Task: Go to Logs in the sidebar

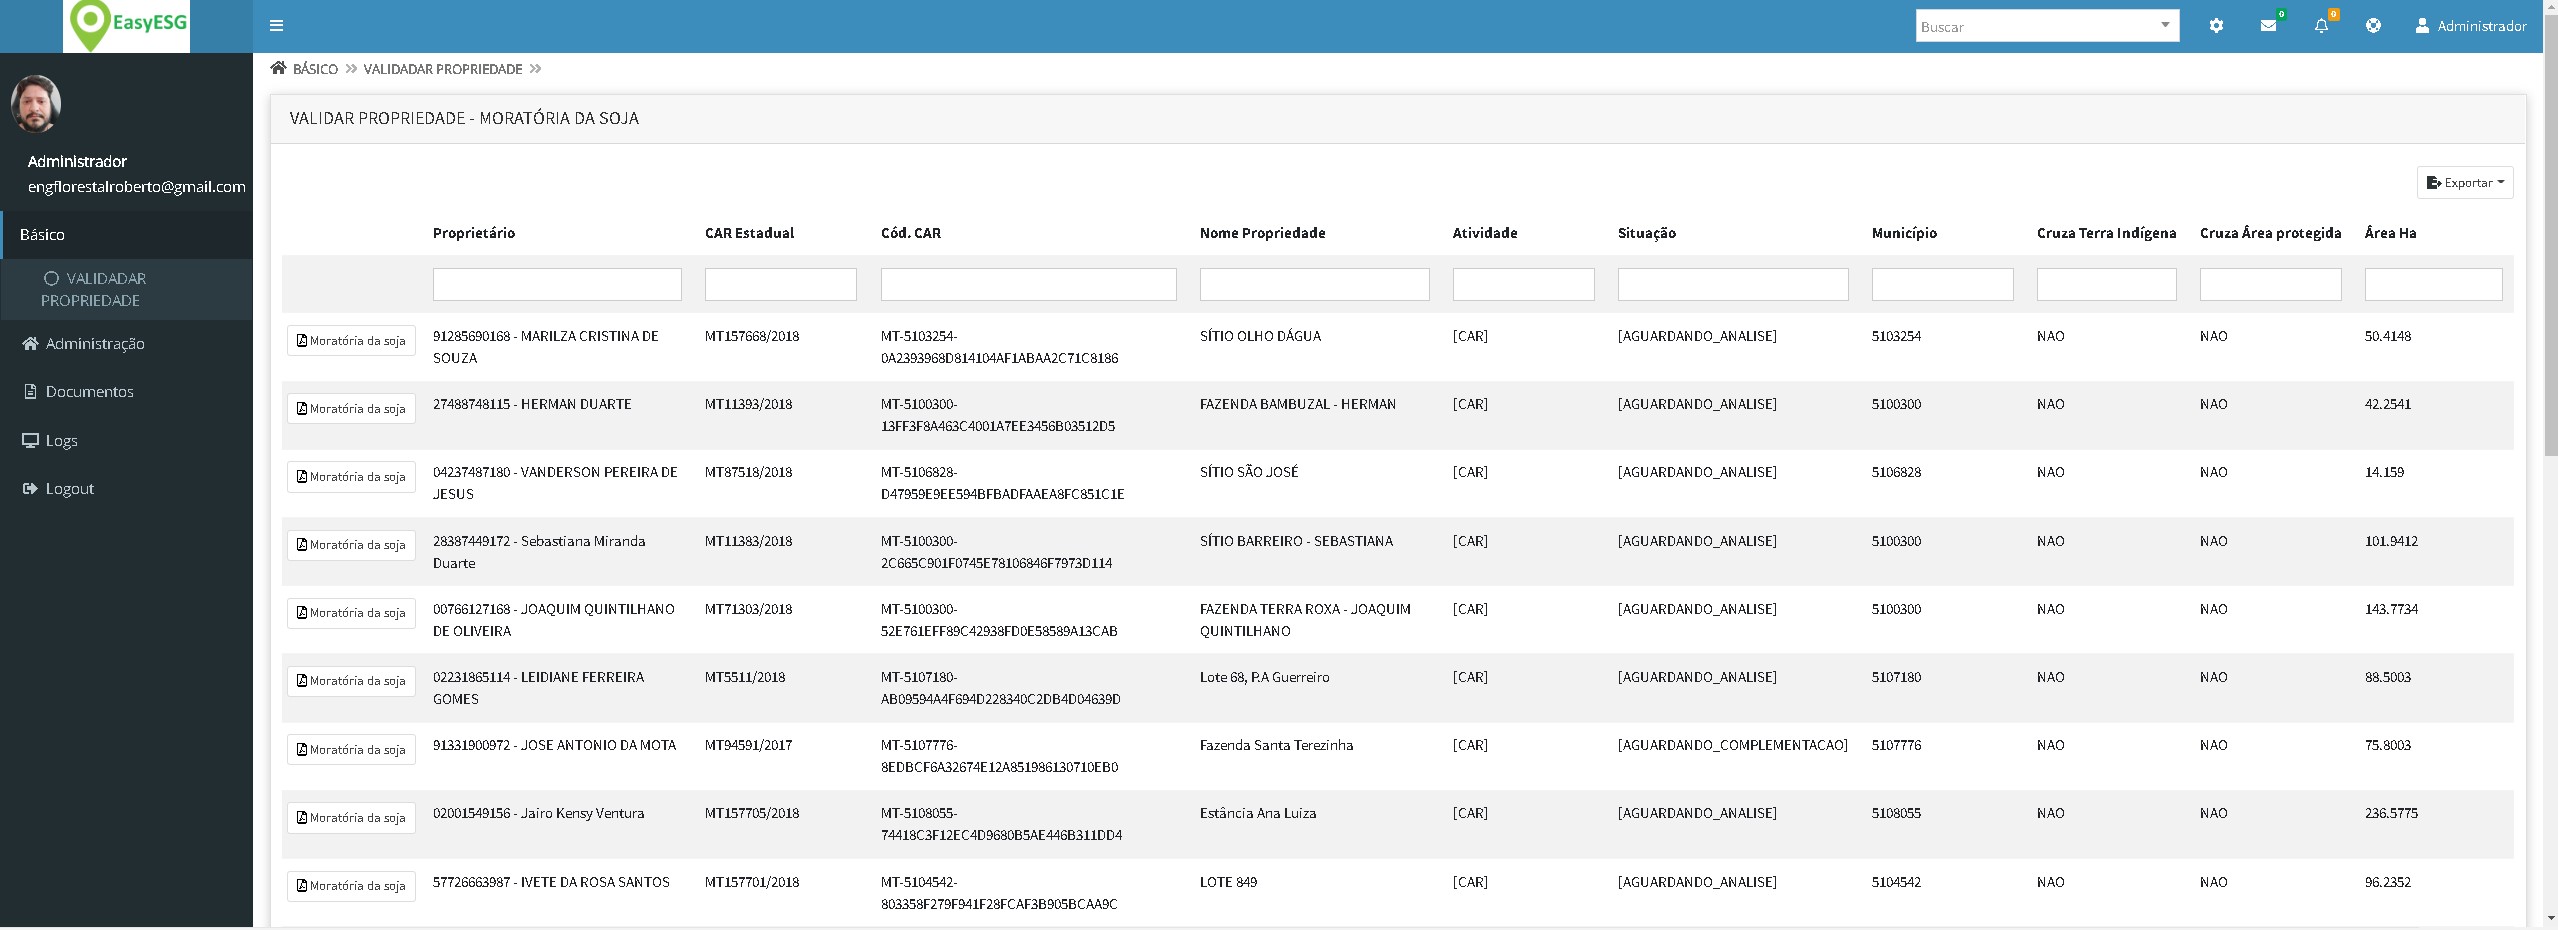Action: [61, 440]
